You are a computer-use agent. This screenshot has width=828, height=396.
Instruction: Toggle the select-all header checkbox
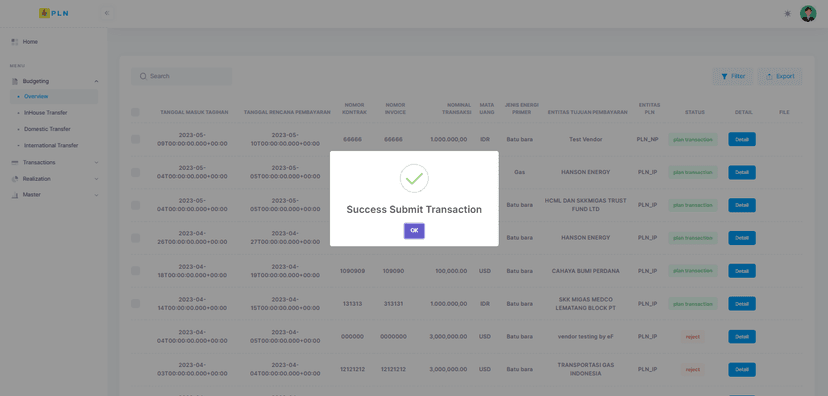point(135,112)
